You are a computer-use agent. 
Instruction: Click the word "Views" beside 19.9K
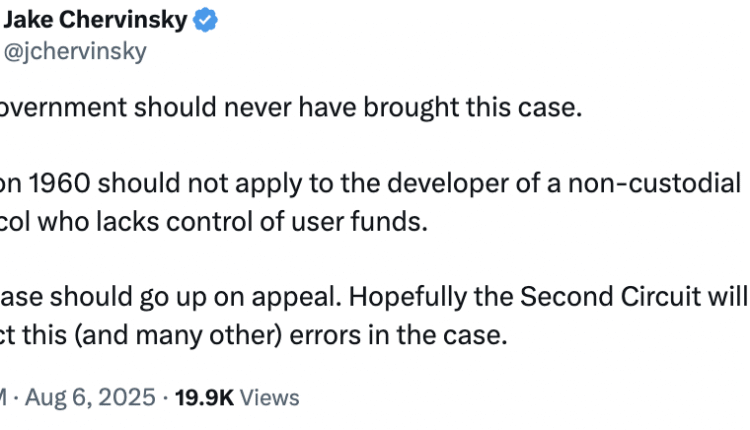click(x=269, y=398)
